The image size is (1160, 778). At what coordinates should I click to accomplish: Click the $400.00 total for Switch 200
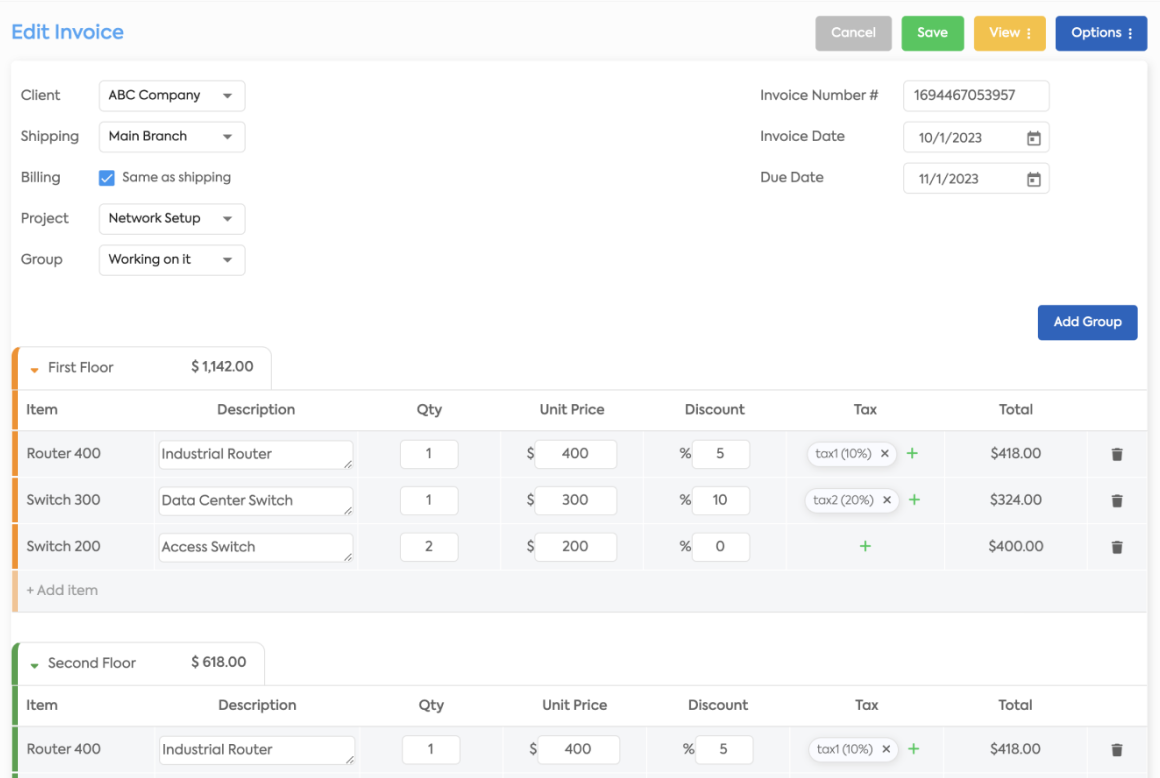point(1016,547)
